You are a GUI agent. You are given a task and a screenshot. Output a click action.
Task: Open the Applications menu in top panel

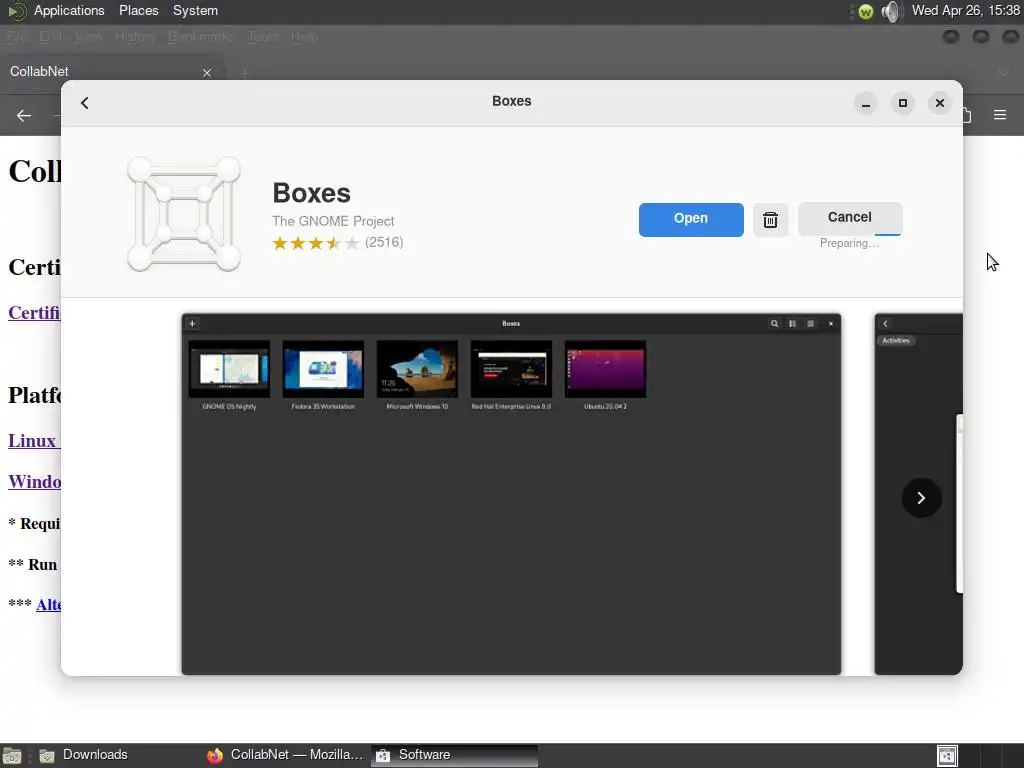(69, 10)
